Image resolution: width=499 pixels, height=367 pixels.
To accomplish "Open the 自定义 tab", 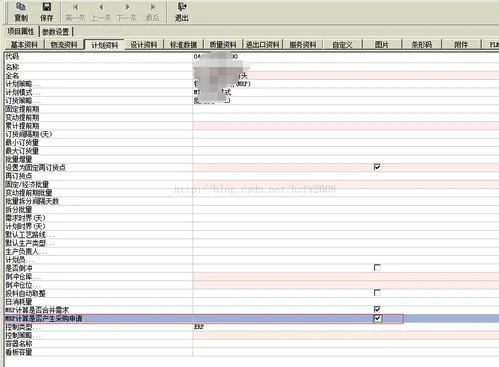I will 342,45.
